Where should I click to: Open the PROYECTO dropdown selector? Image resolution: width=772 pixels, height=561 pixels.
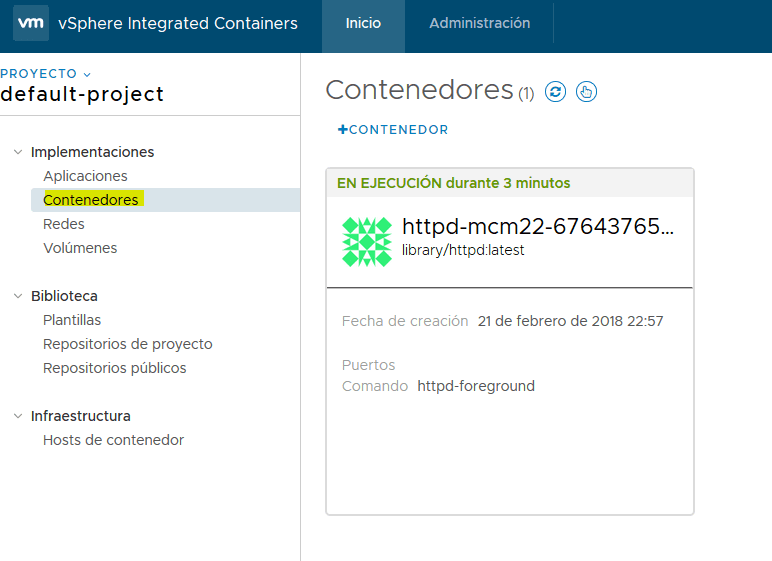tap(46, 74)
